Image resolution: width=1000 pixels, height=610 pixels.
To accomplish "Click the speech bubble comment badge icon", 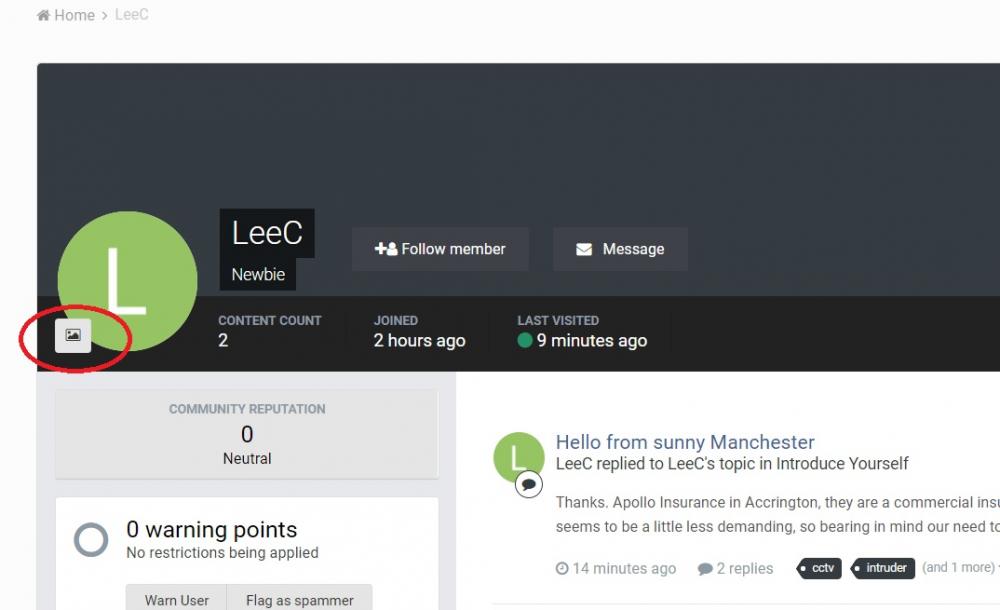I will point(529,485).
